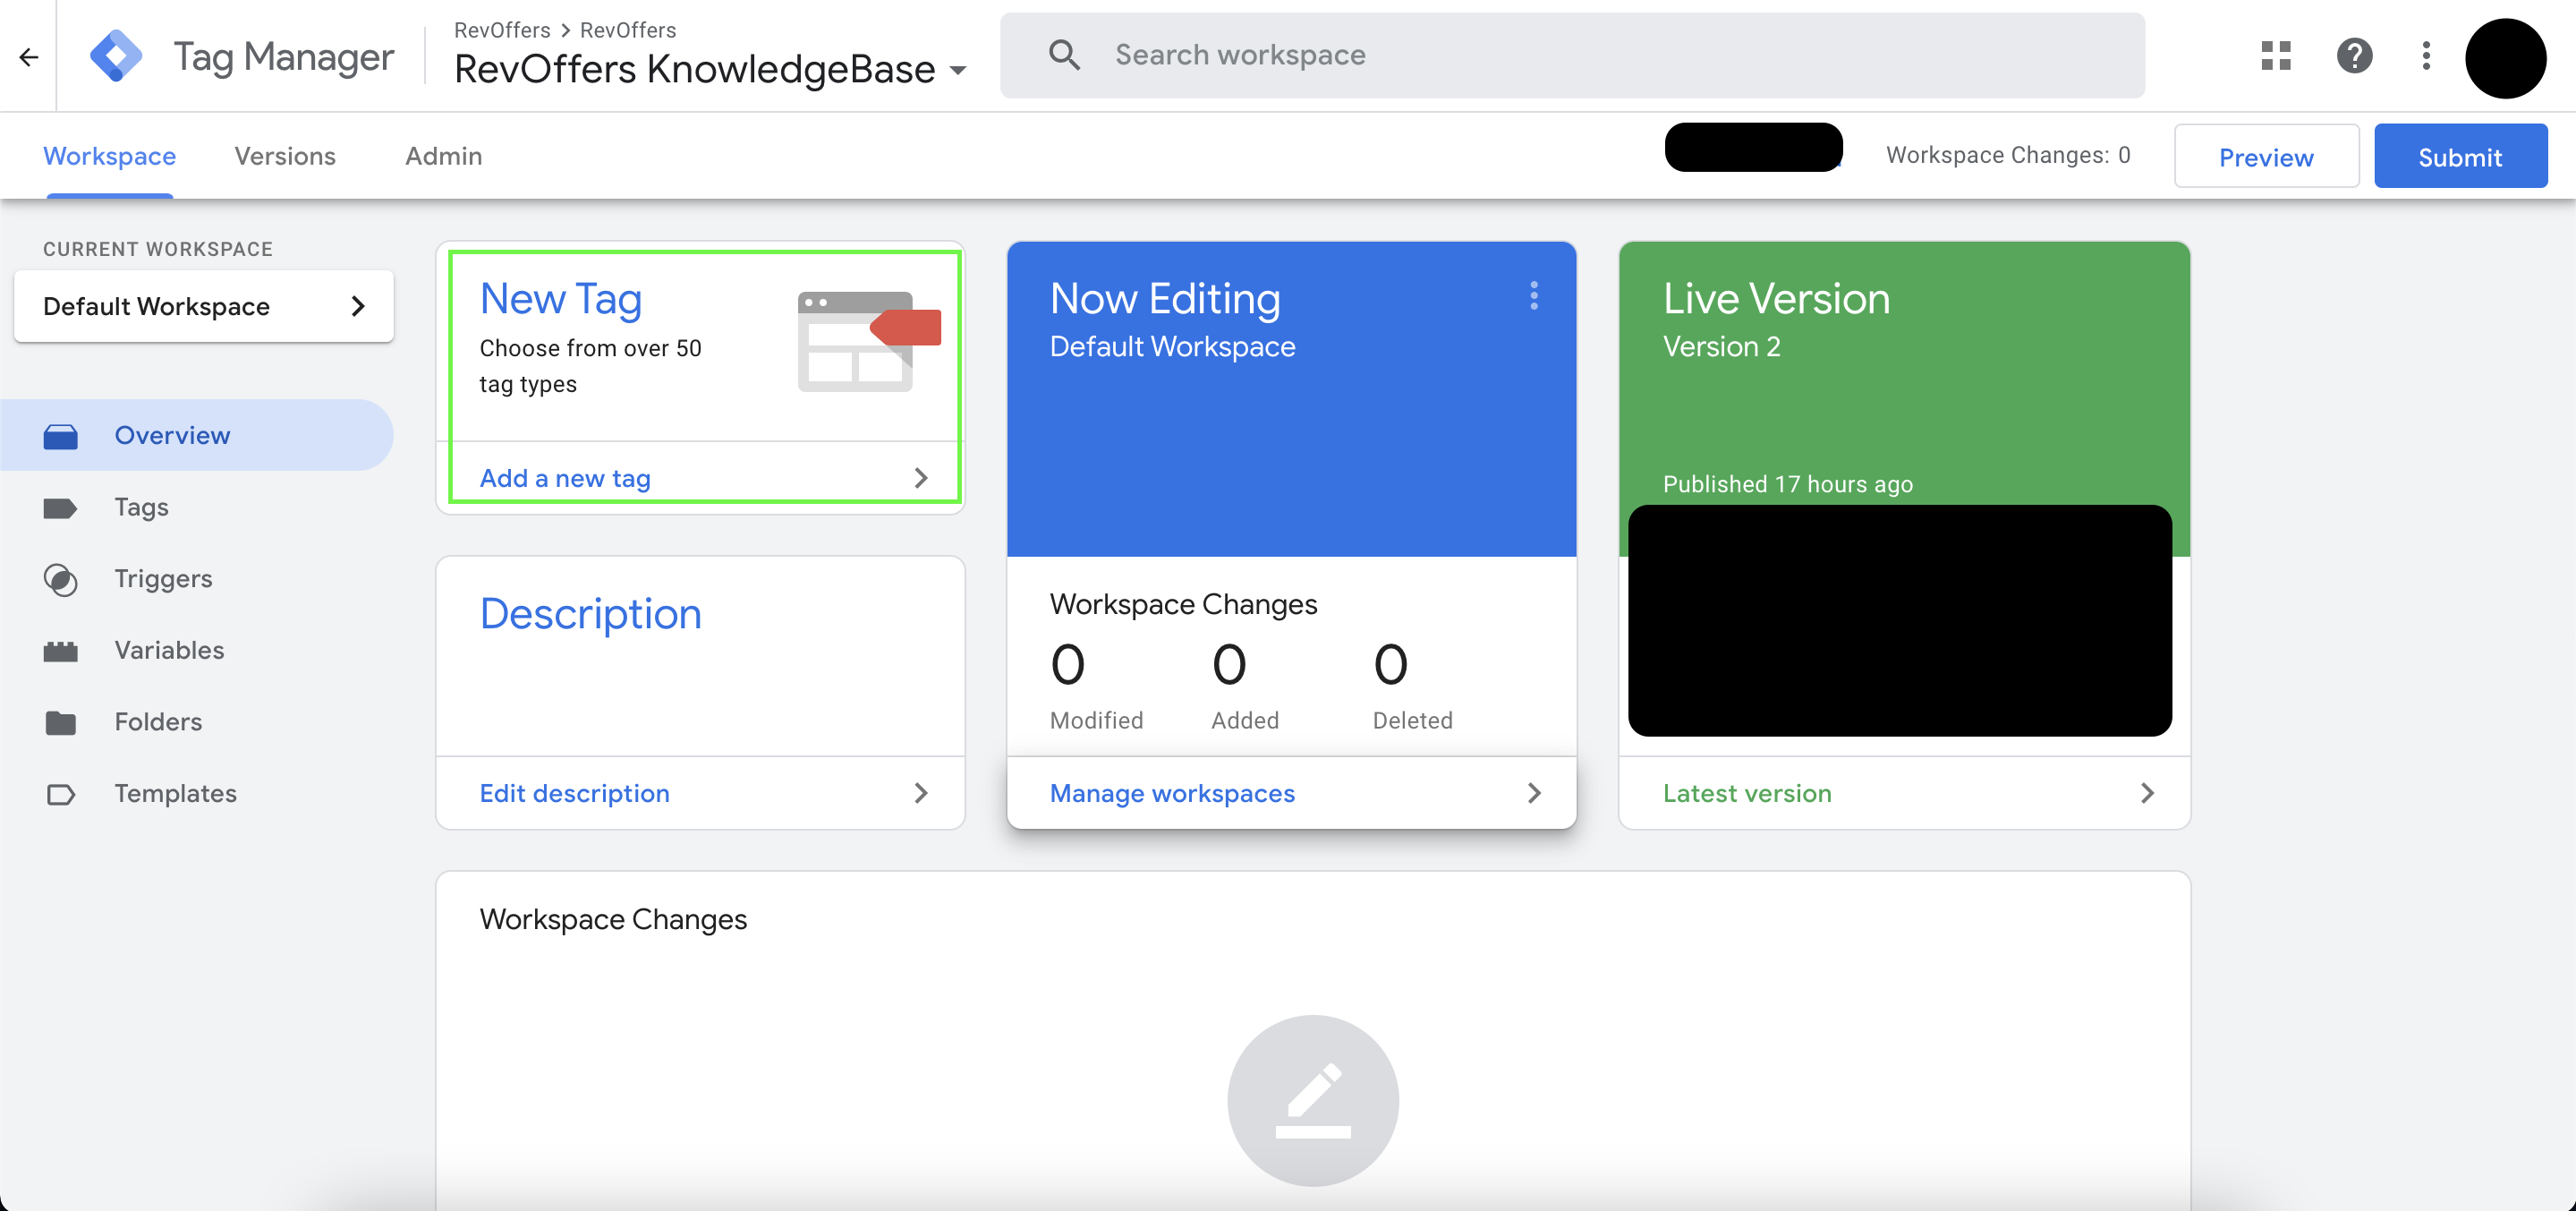Open the header three-dot menu
The image size is (2576, 1211).
(2426, 55)
